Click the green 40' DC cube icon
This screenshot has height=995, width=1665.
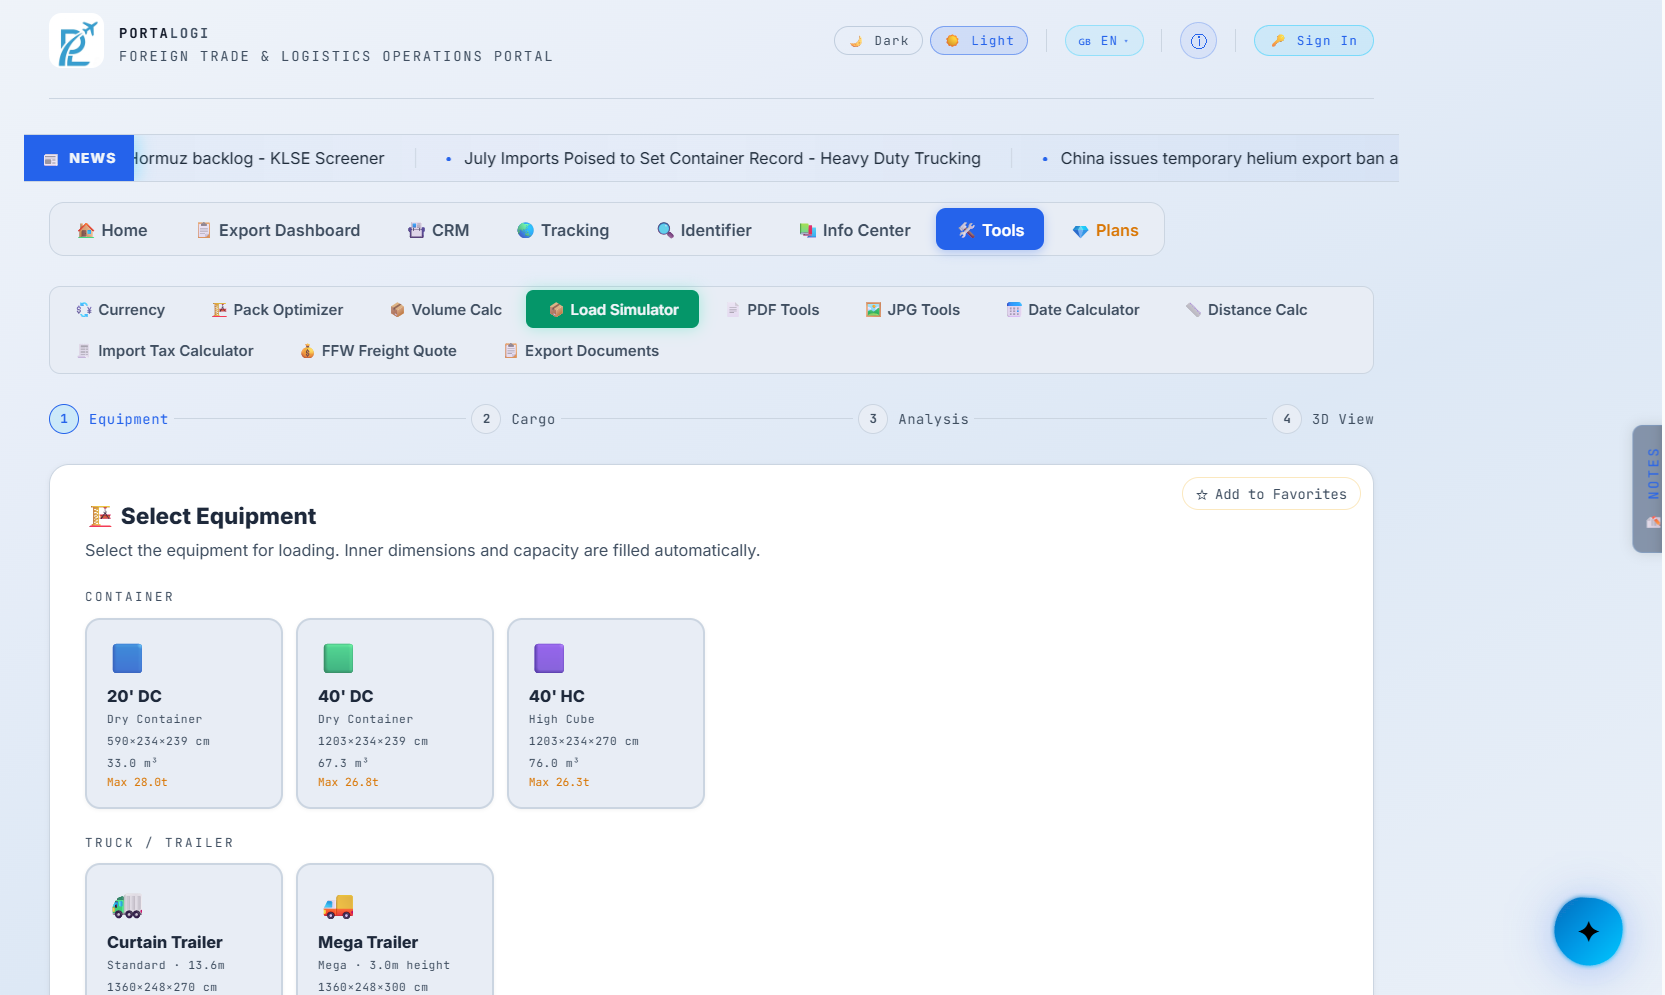[338, 658]
